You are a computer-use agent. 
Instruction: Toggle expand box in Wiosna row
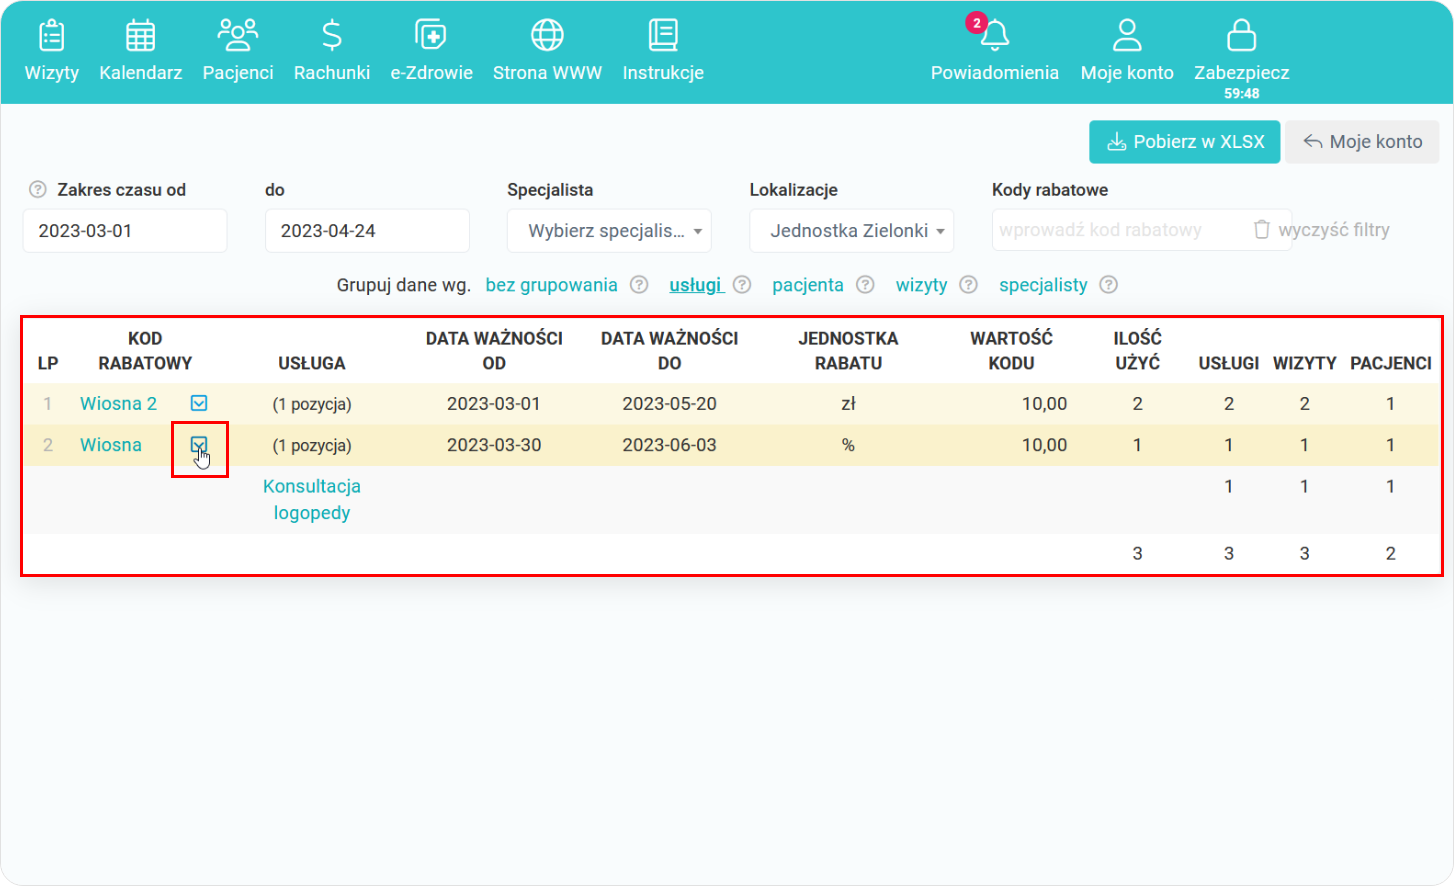click(199, 444)
